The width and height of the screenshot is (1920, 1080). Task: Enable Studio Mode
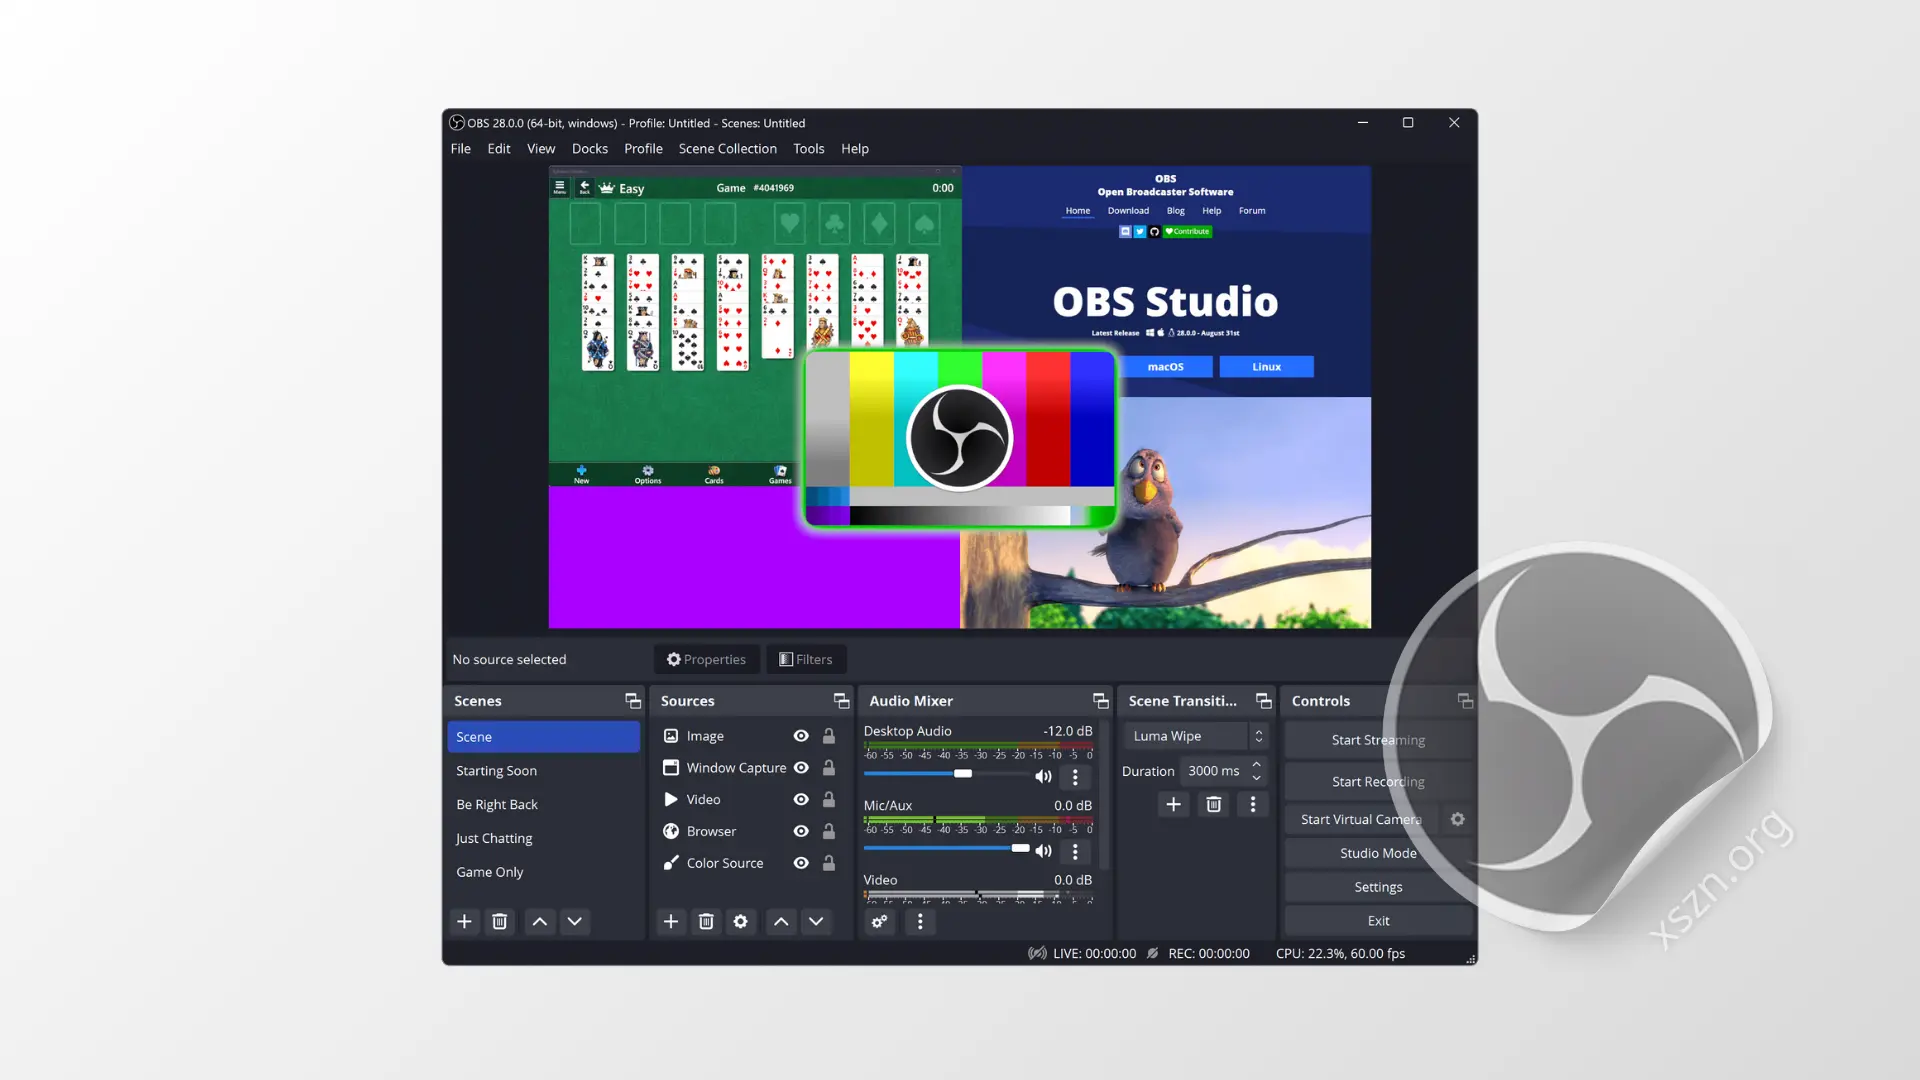point(1378,853)
